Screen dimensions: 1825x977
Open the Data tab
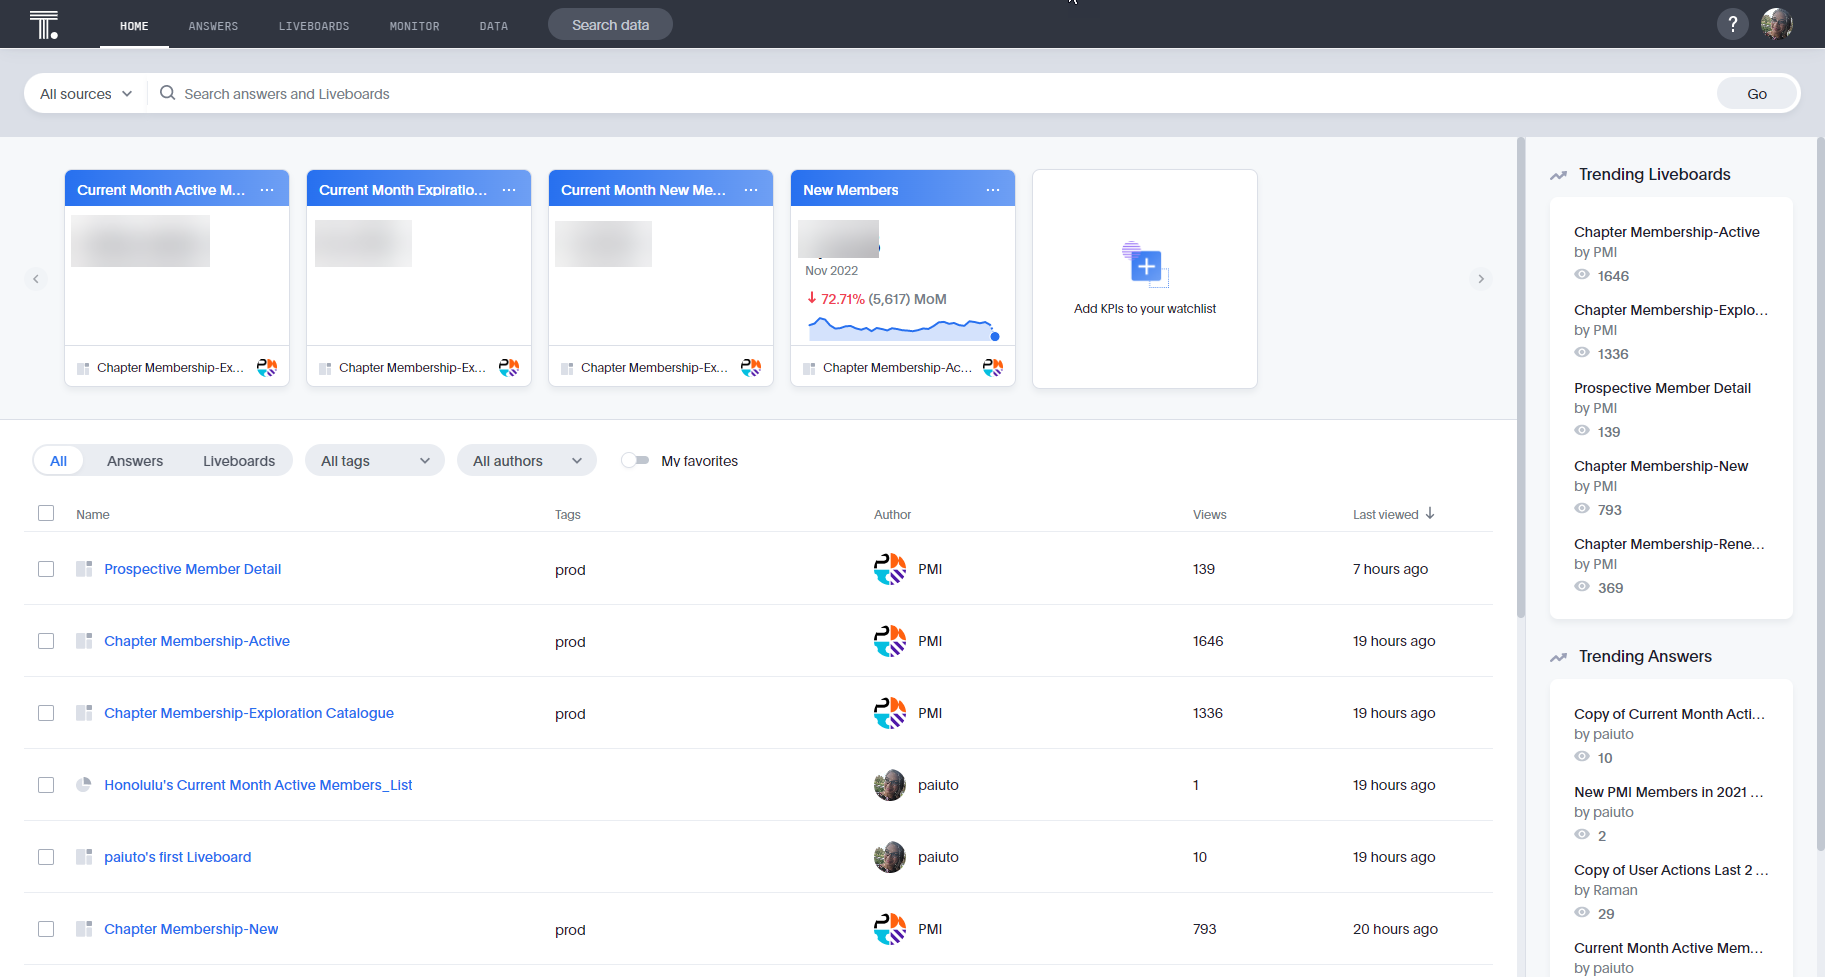pyautogui.click(x=494, y=26)
